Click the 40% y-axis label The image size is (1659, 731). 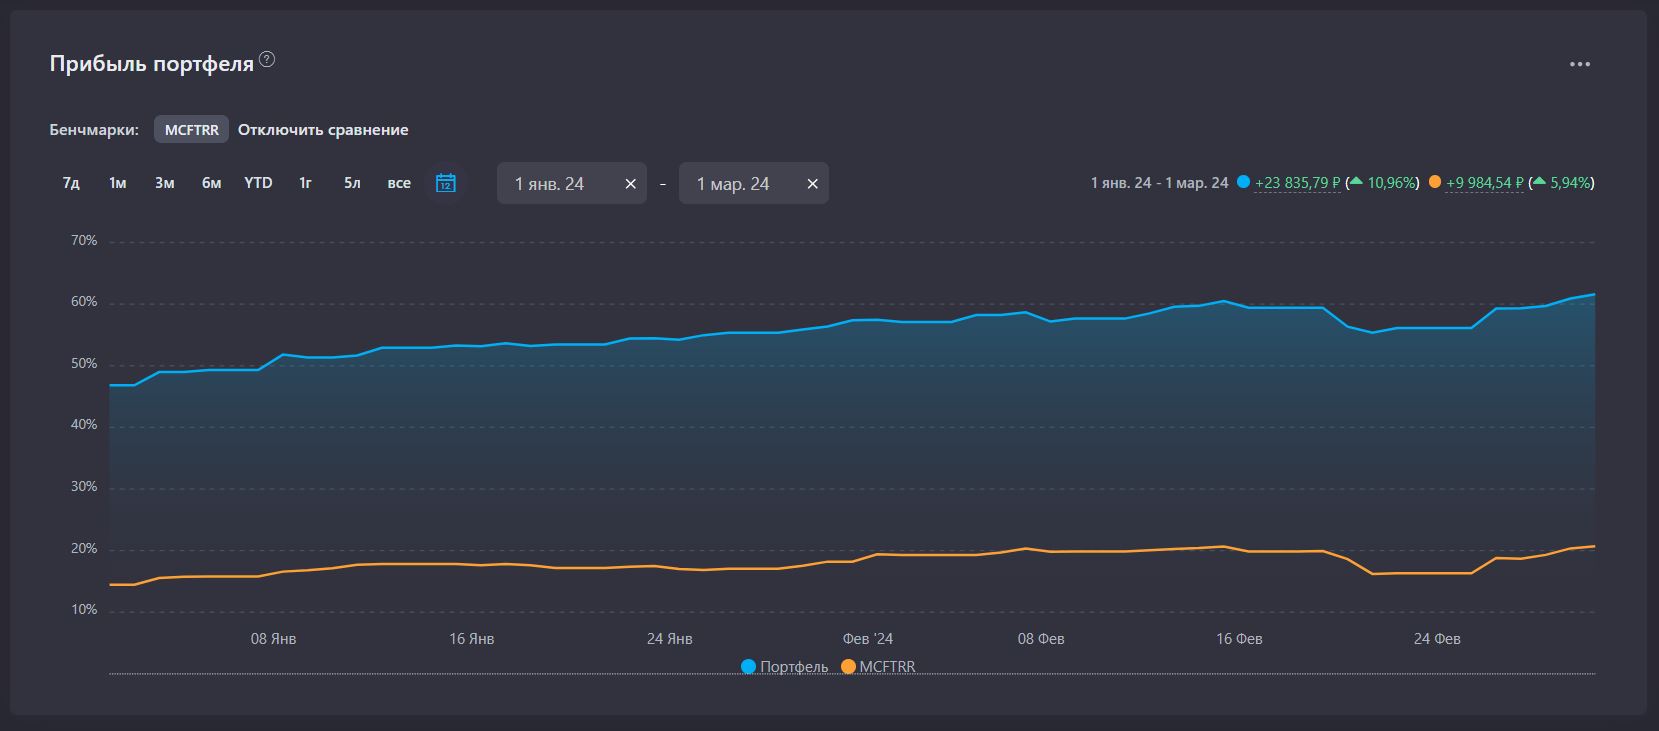(84, 425)
